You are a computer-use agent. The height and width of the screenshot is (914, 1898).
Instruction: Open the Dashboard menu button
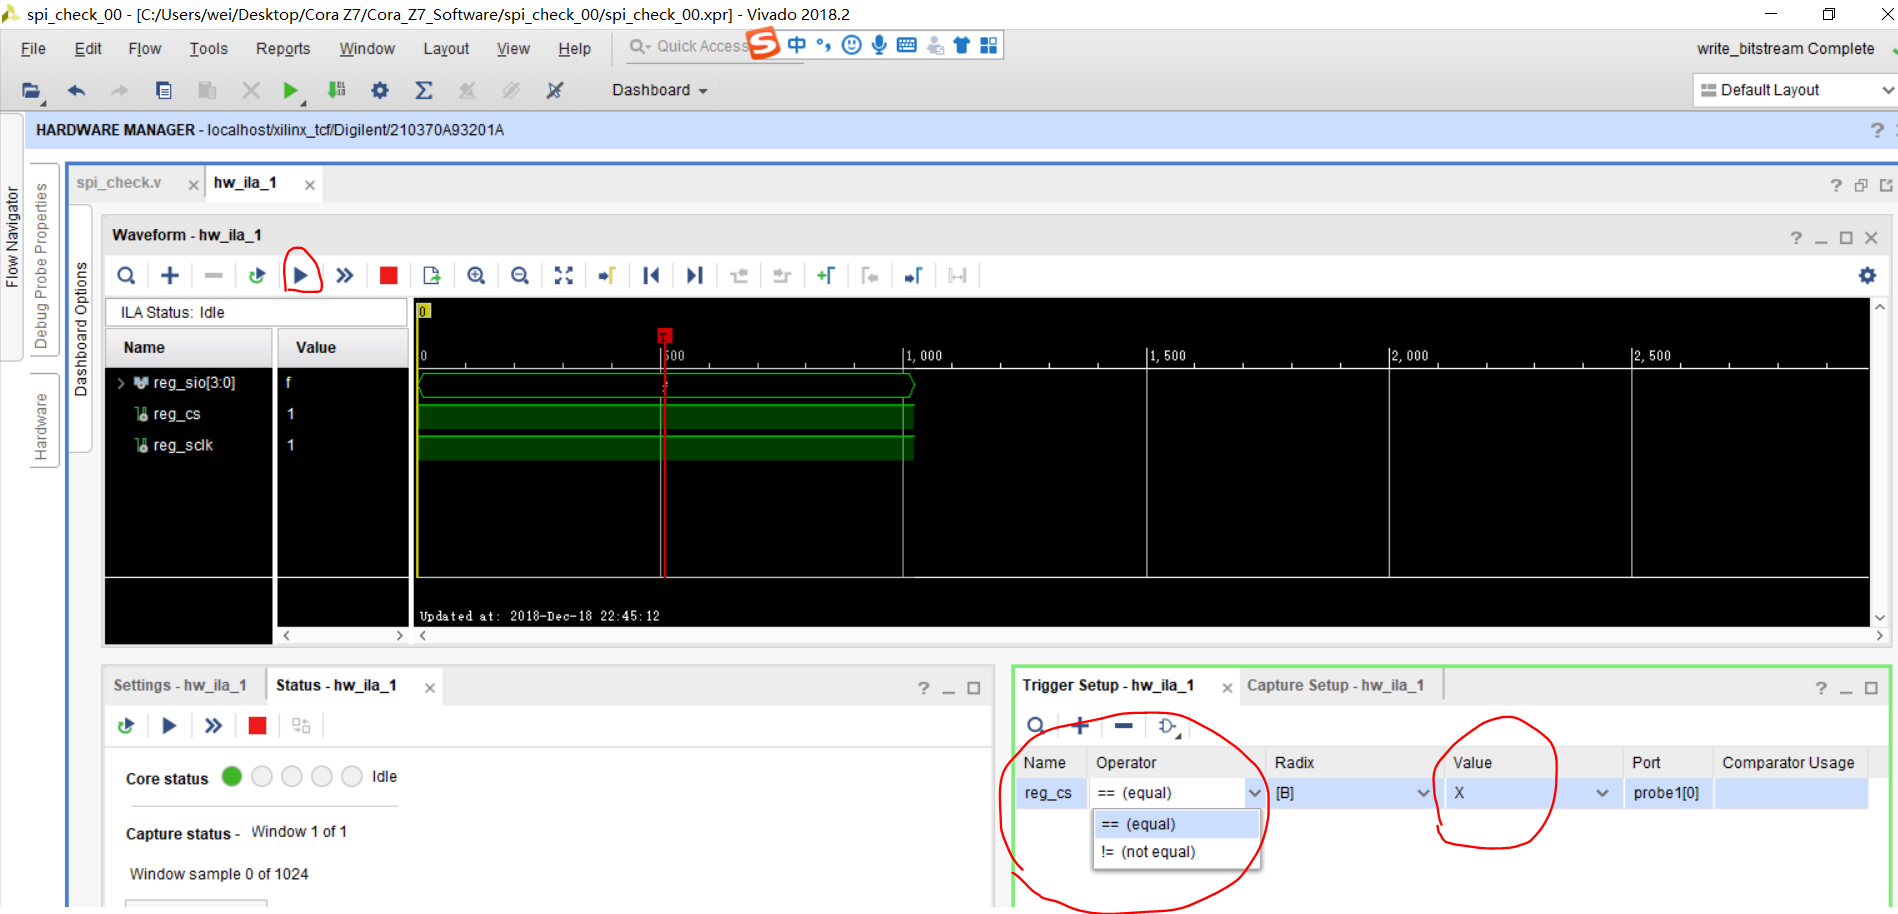pos(658,90)
